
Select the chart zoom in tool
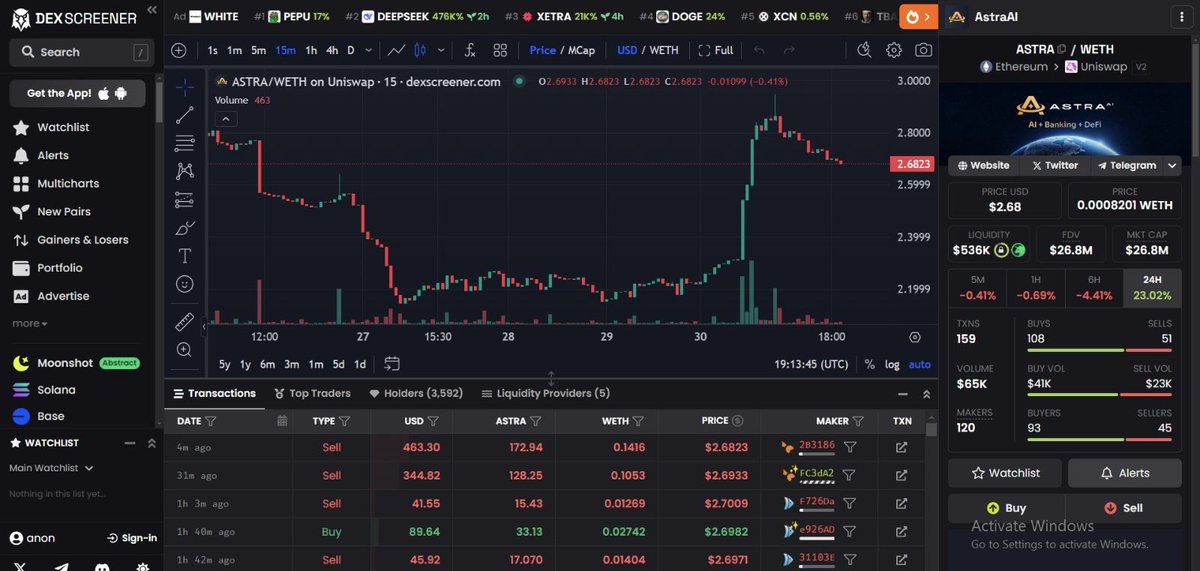(x=185, y=350)
